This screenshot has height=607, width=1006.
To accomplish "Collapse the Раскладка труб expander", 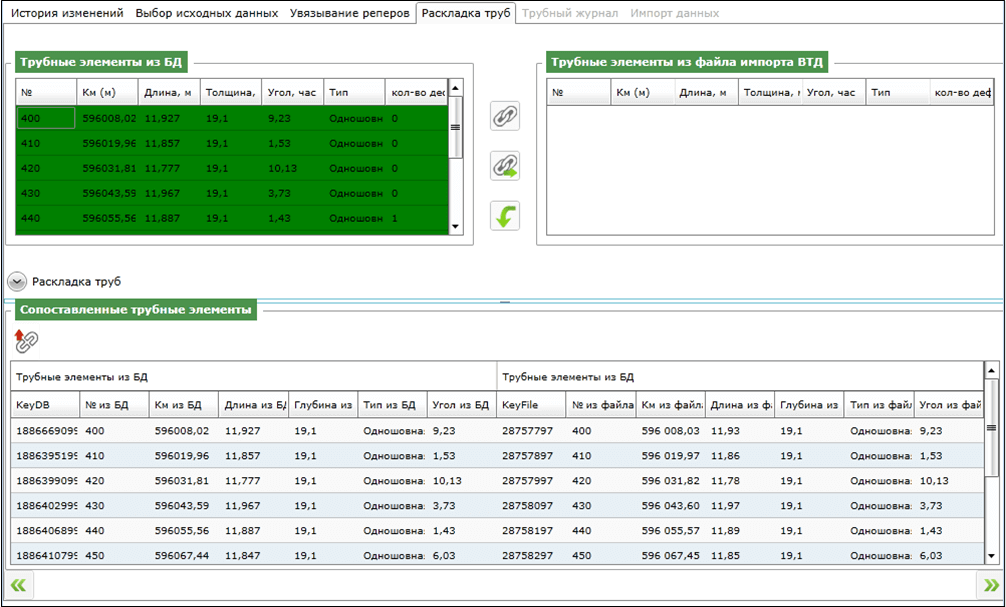I will click(17, 282).
